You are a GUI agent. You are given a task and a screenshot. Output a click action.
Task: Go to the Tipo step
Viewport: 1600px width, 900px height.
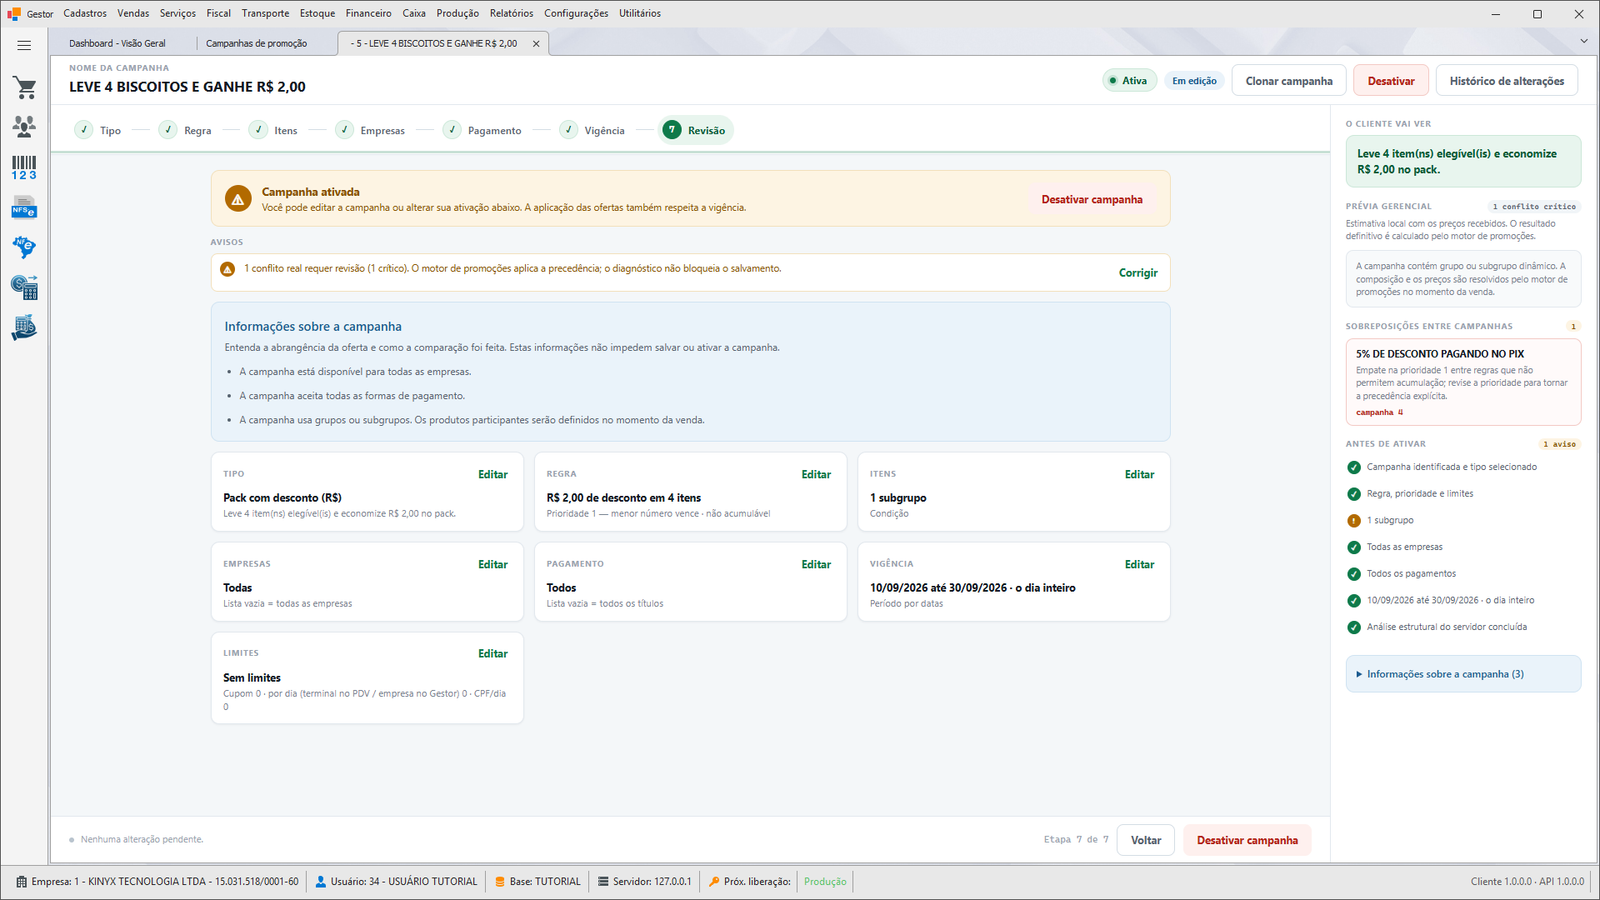point(98,130)
